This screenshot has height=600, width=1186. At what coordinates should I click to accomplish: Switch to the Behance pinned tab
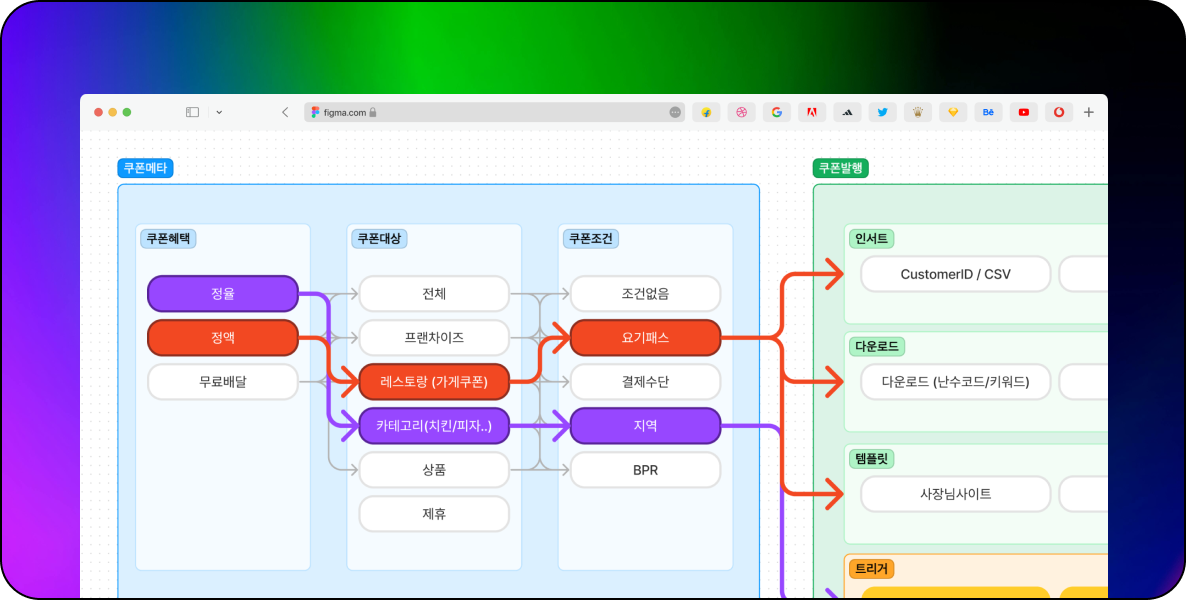pos(988,113)
